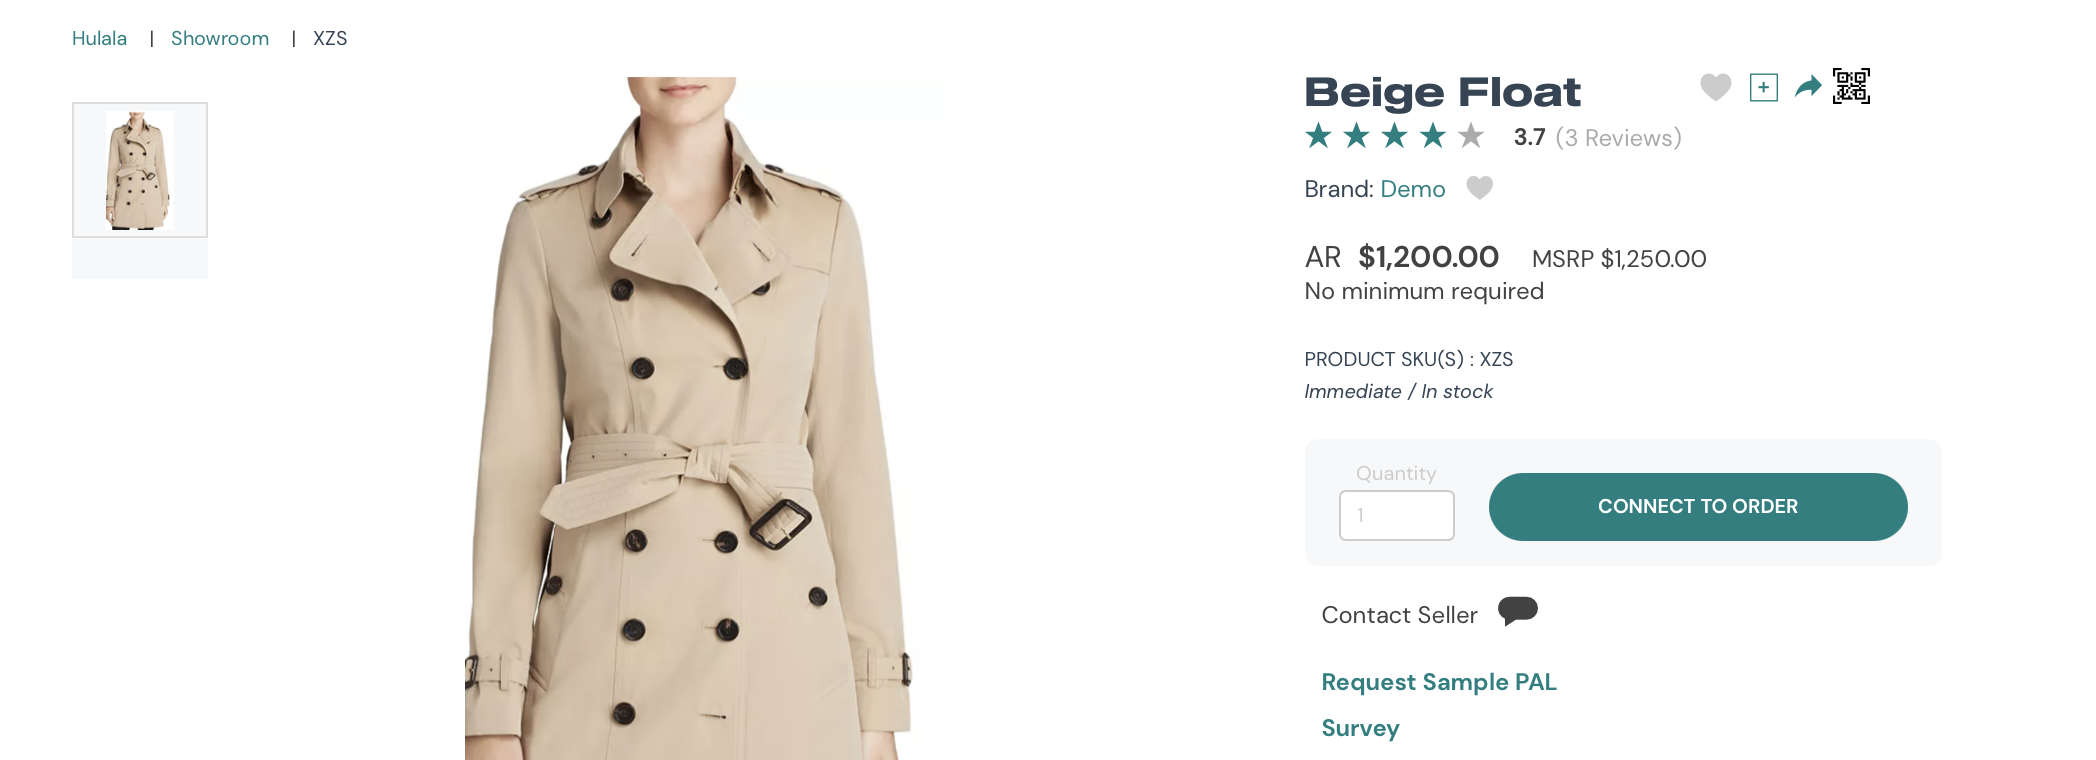
Task: Click CONNECT TO ORDER
Action: pos(1697,507)
